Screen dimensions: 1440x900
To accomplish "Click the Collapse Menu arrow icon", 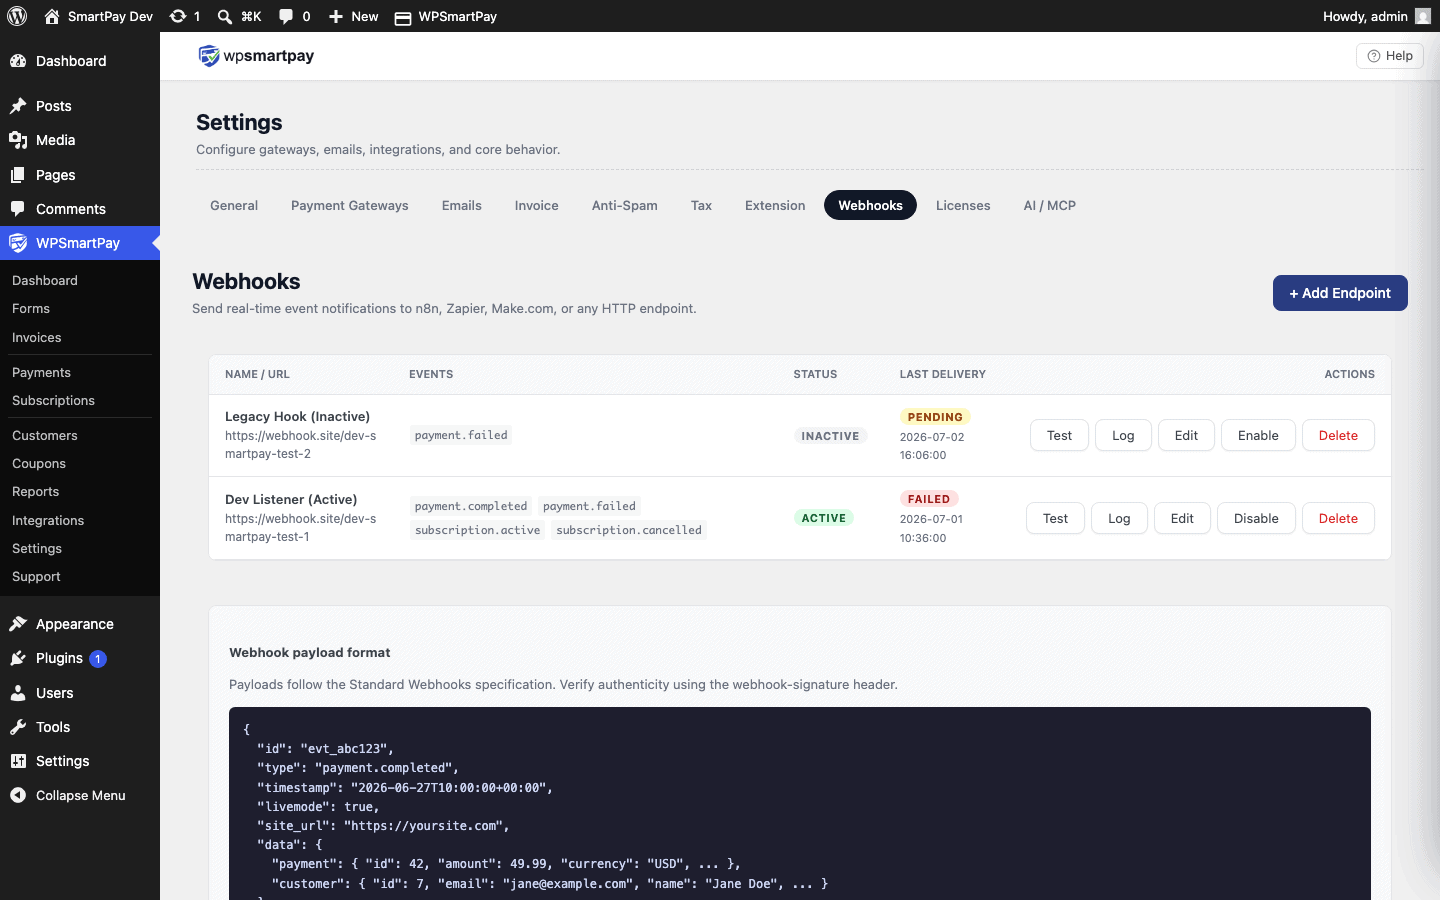I will [18, 795].
